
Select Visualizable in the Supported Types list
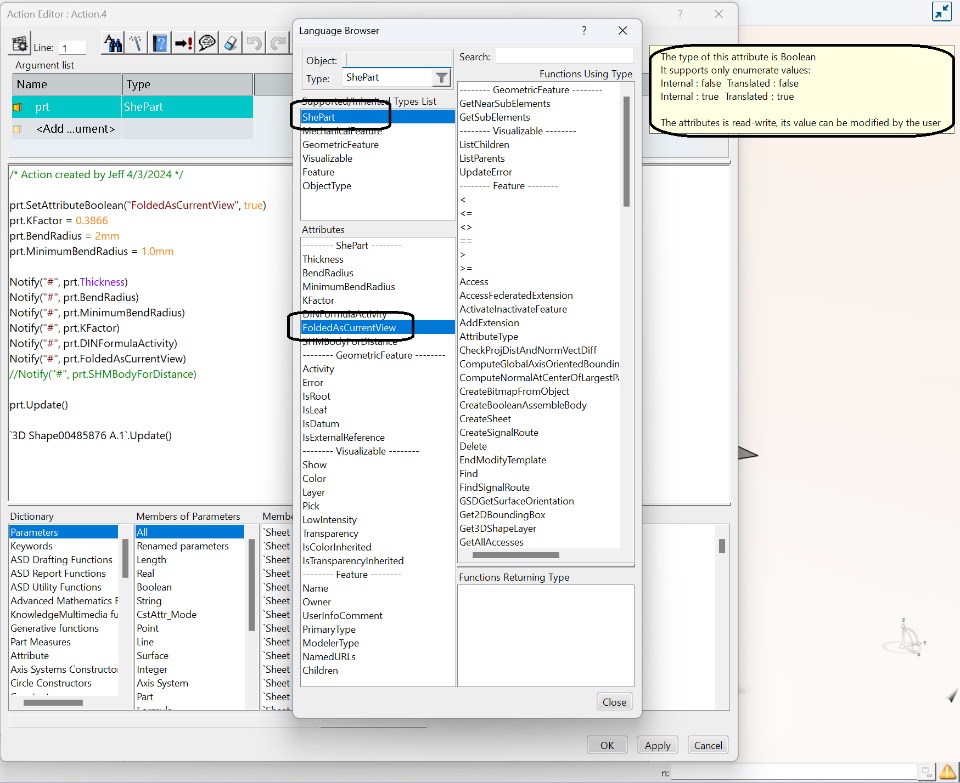[328, 158]
